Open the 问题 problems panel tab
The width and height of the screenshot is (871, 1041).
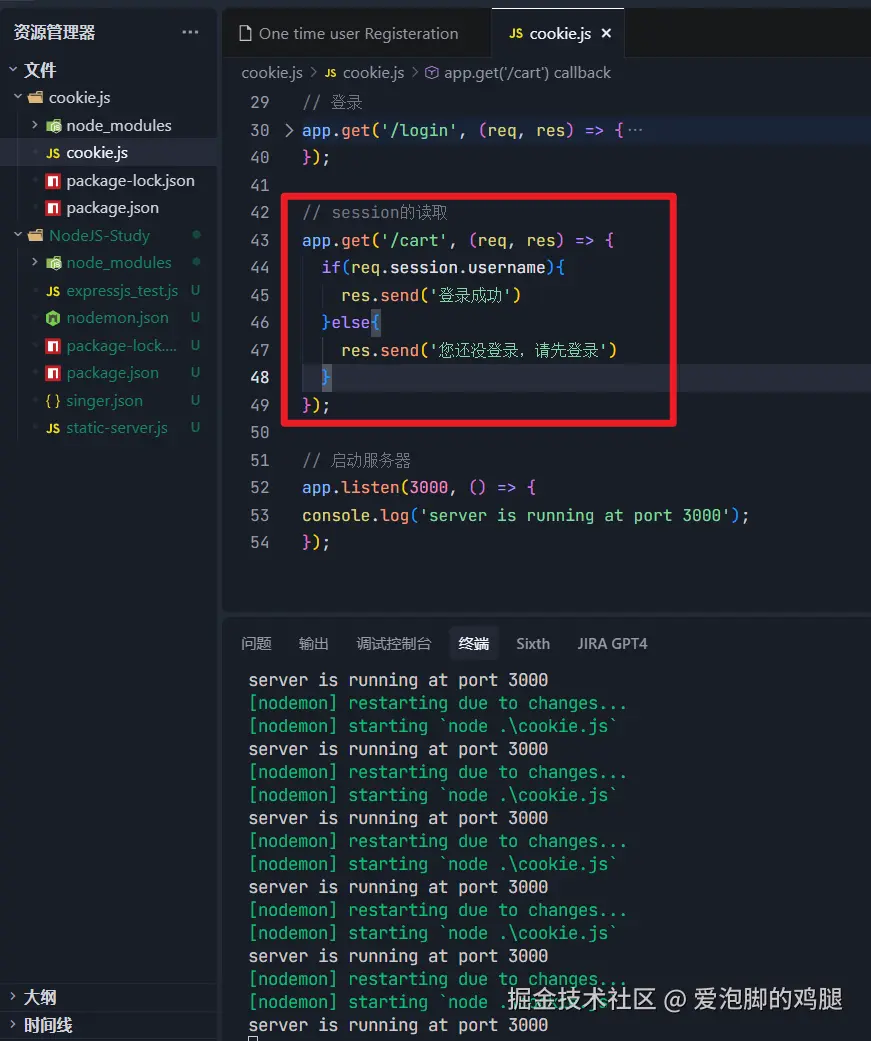click(256, 643)
